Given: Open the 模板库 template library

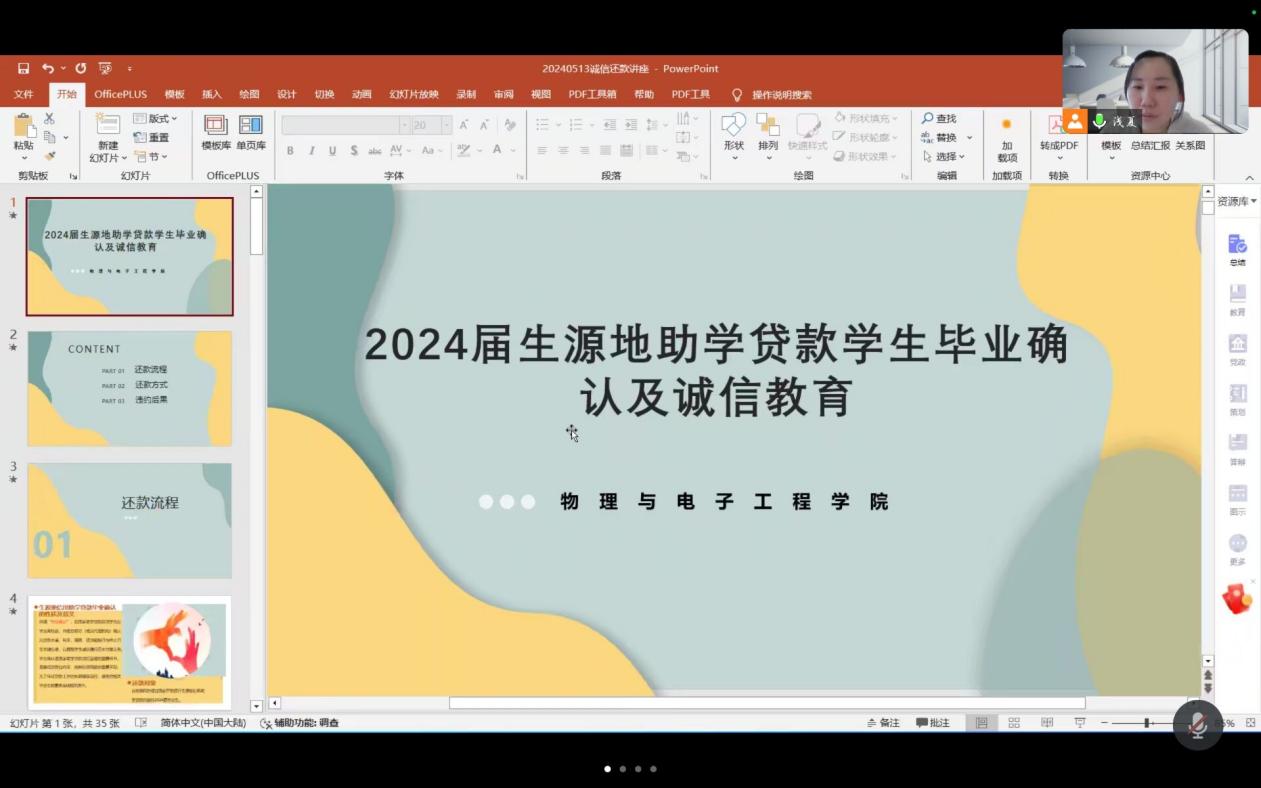Looking at the screenshot, I should pyautogui.click(x=216, y=130).
